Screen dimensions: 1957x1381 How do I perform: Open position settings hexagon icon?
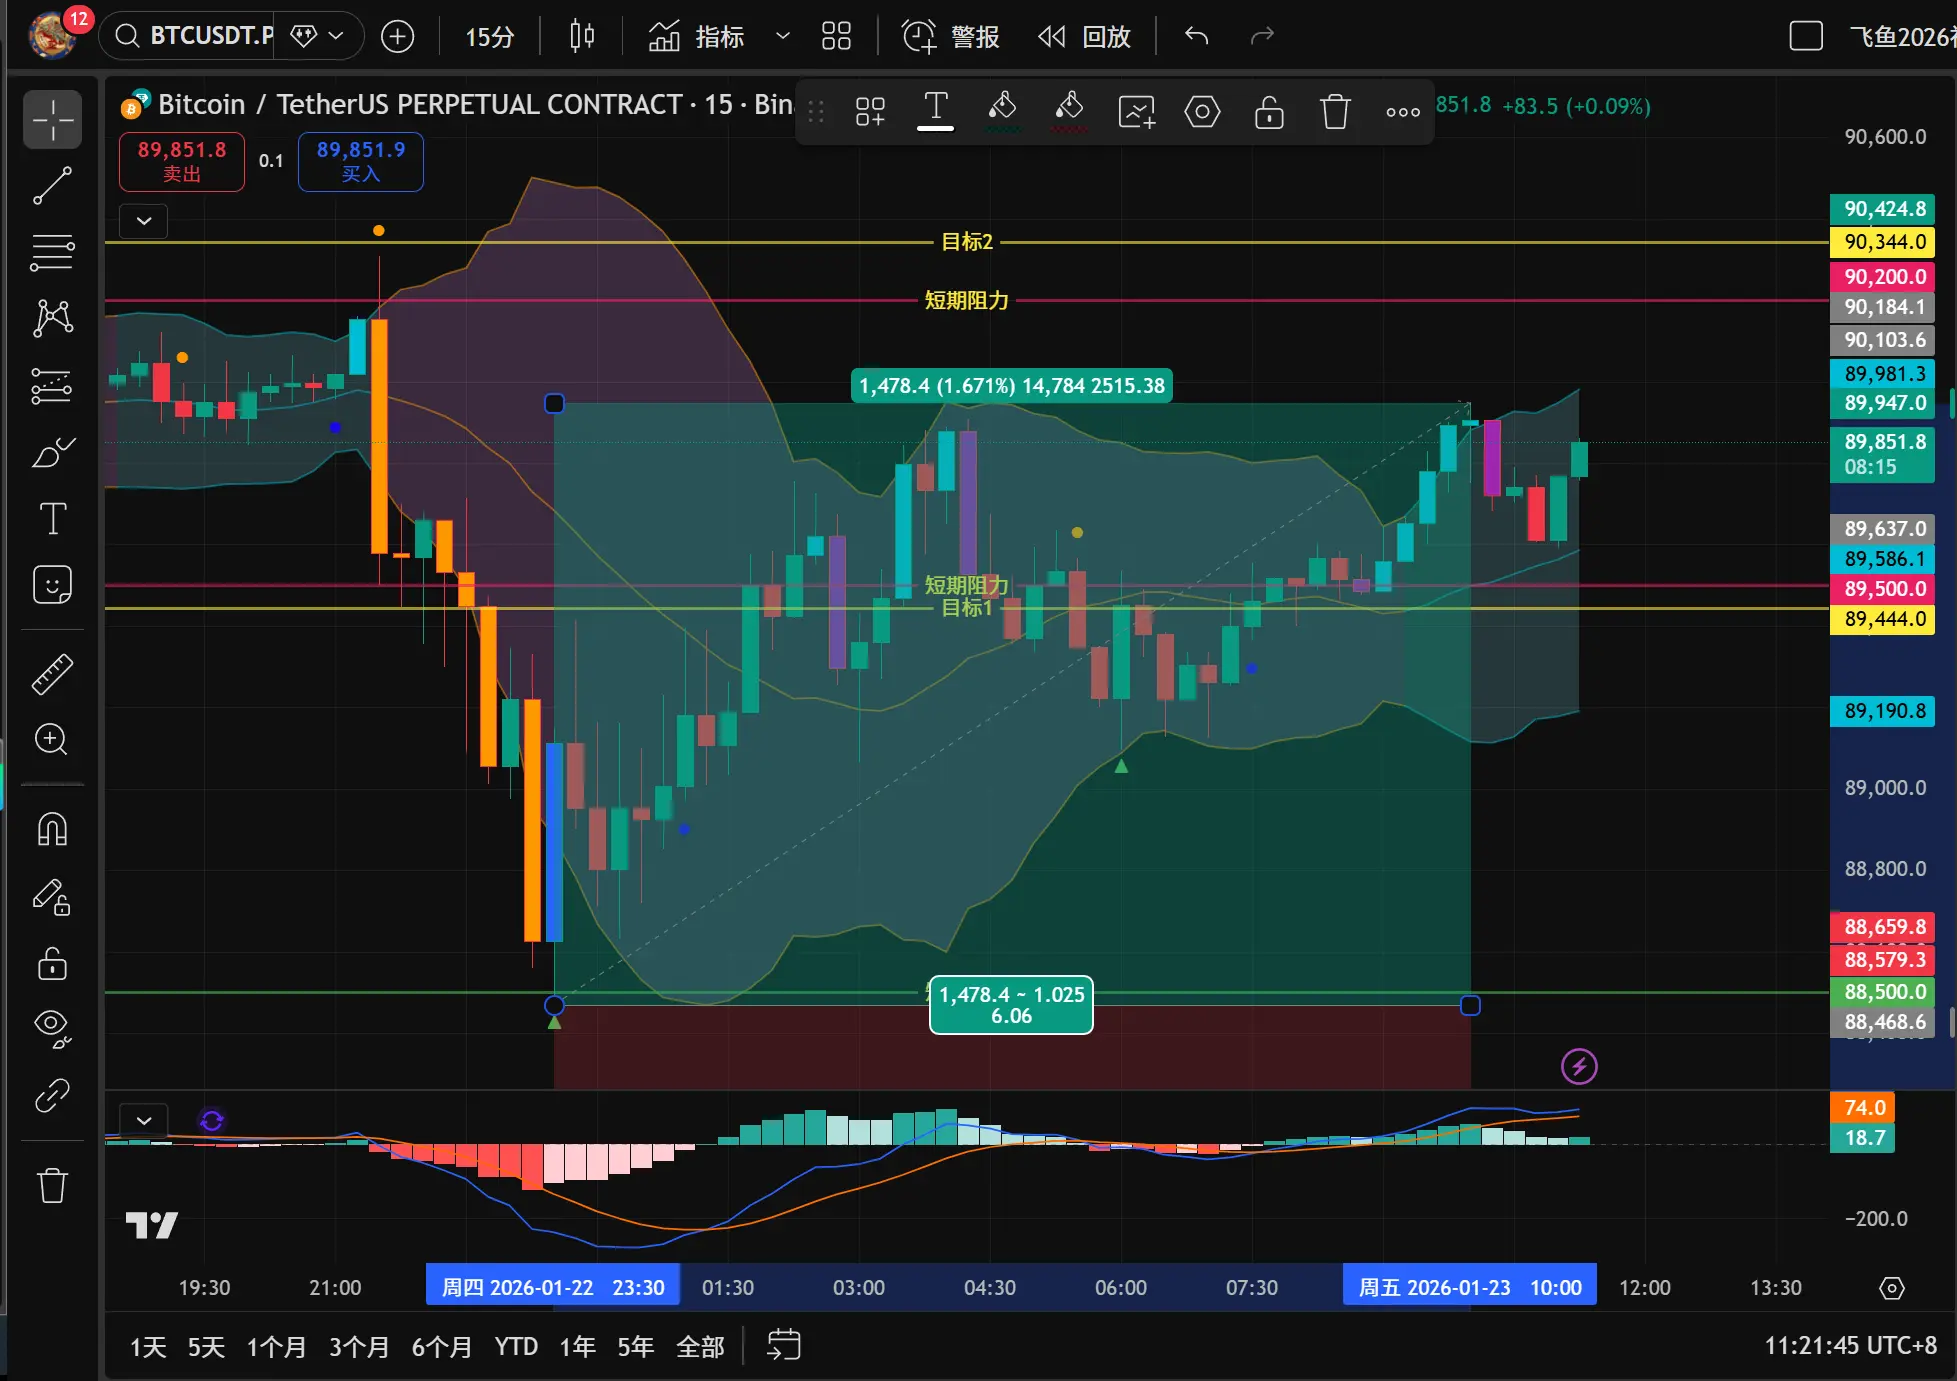(x=1202, y=112)
